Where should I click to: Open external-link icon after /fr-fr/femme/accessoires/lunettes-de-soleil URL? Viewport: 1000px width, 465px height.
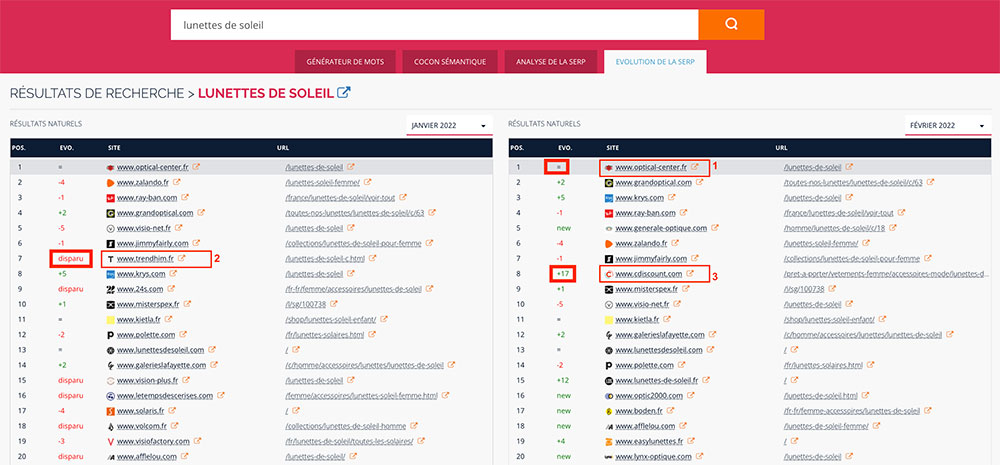pyautogui.click(x=429, y=289)
